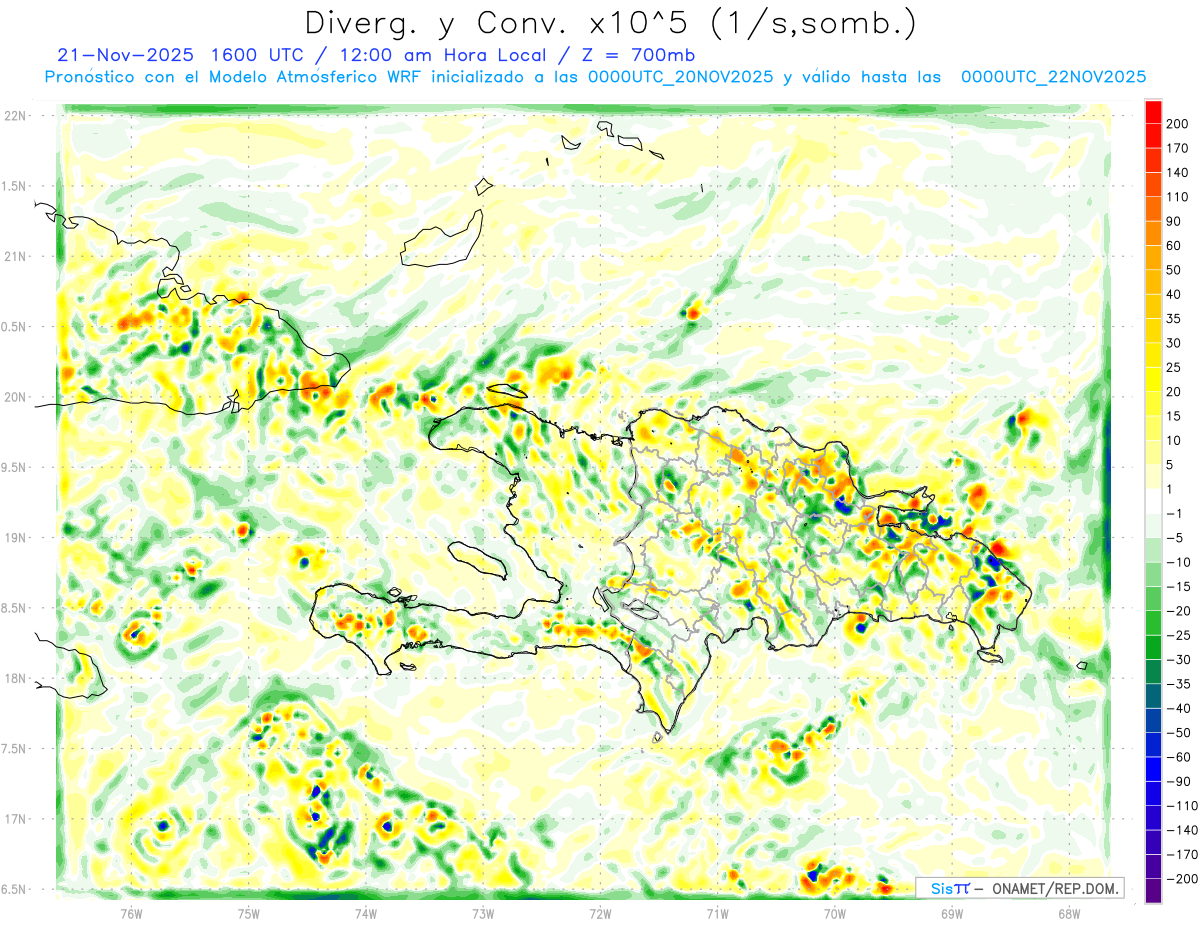Click the '69W' longitude label
This screenshot has height=927, width=1200.
(952, 912)
